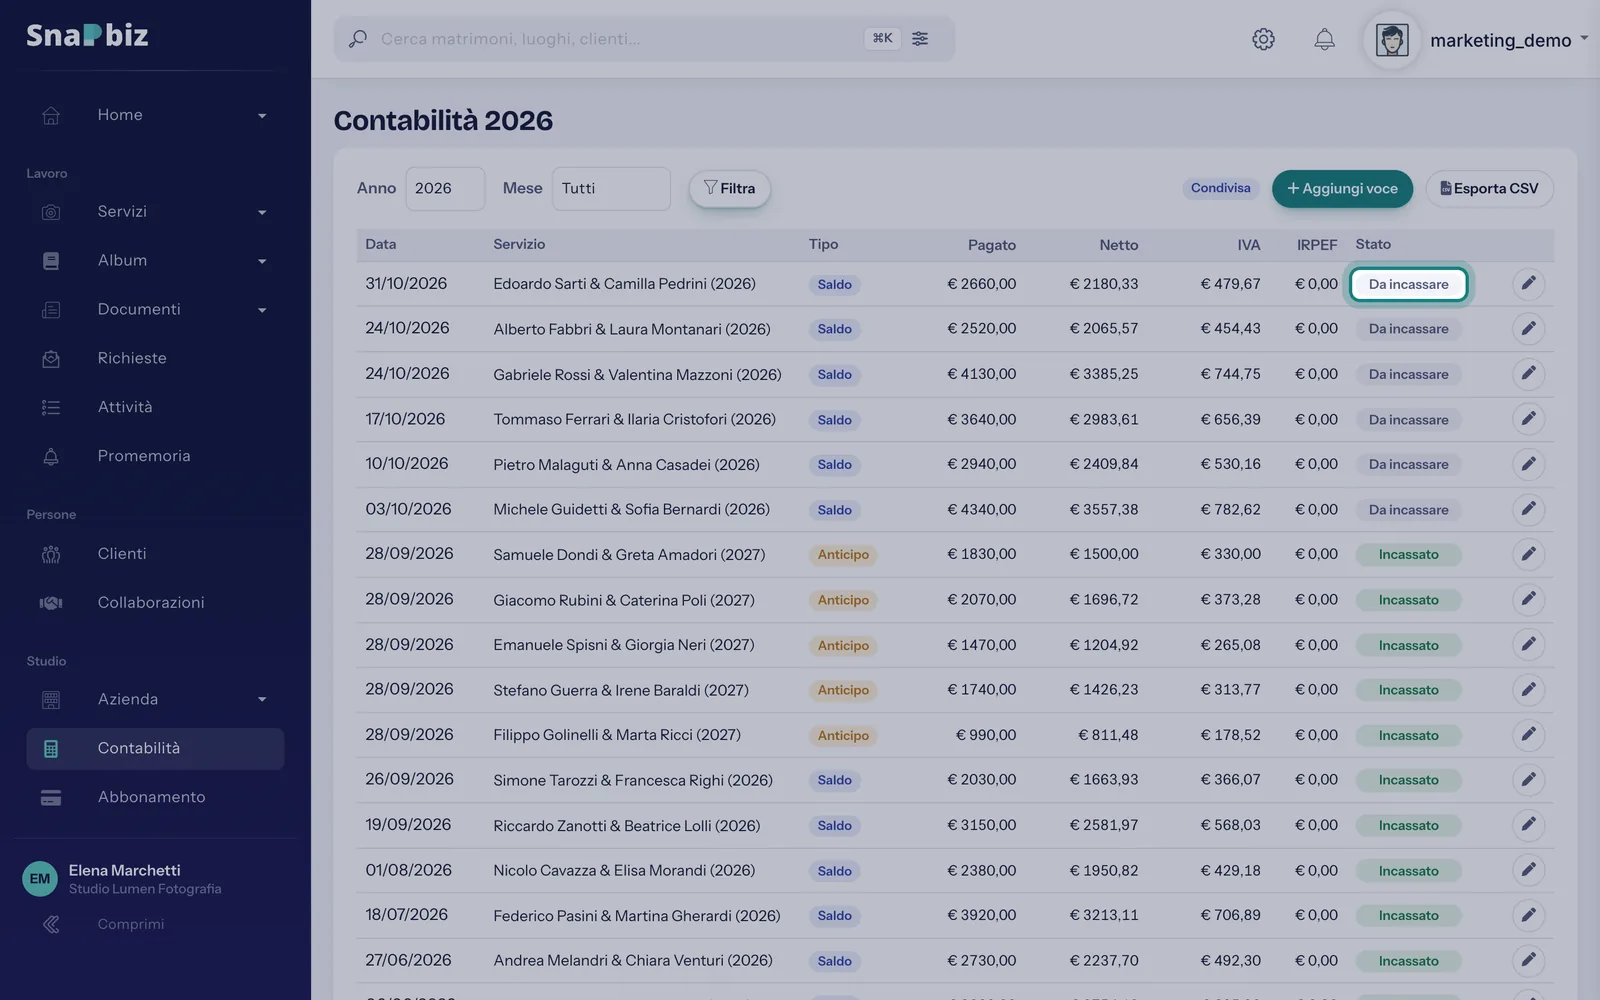This screenshot has height=1000, width=1600.
Task: Open the Collaborazioni handshake icon
Action: (51, 602)
